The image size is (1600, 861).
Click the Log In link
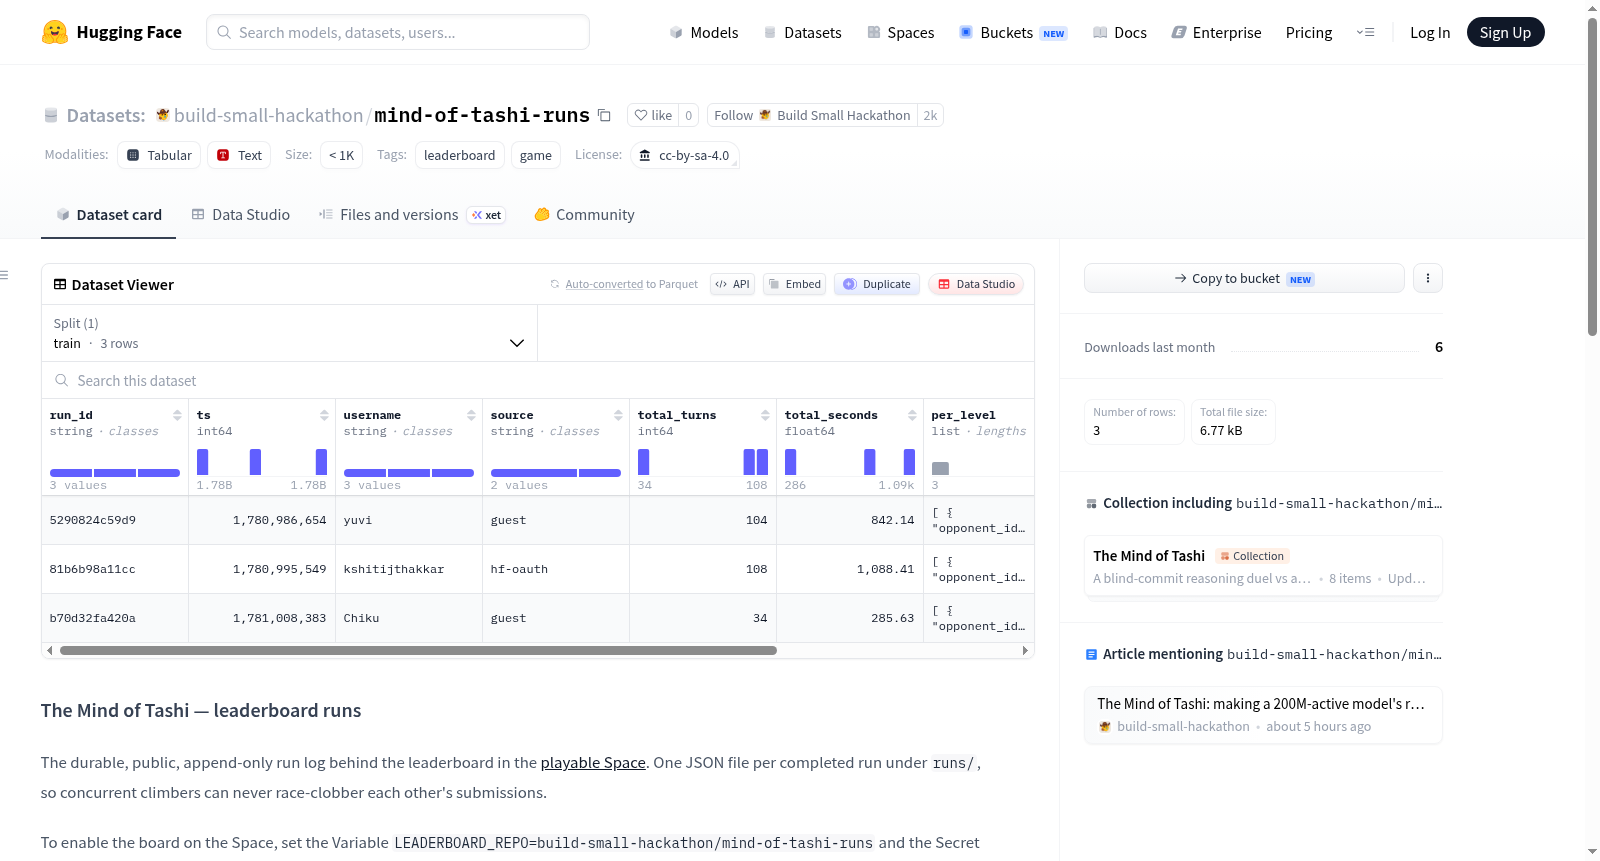[1430, 32]
